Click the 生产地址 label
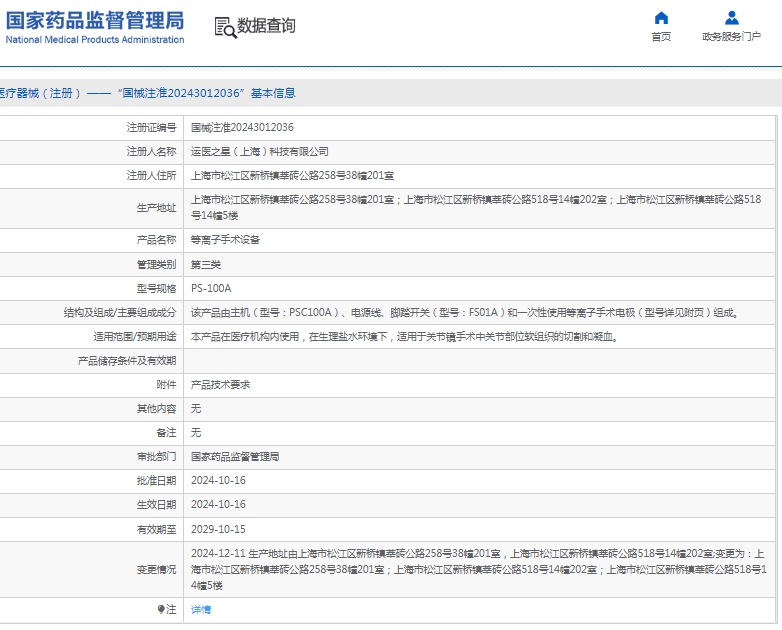The width and height of the screenshot is (782, 630). pyautogui.click(x=157, y=208)
